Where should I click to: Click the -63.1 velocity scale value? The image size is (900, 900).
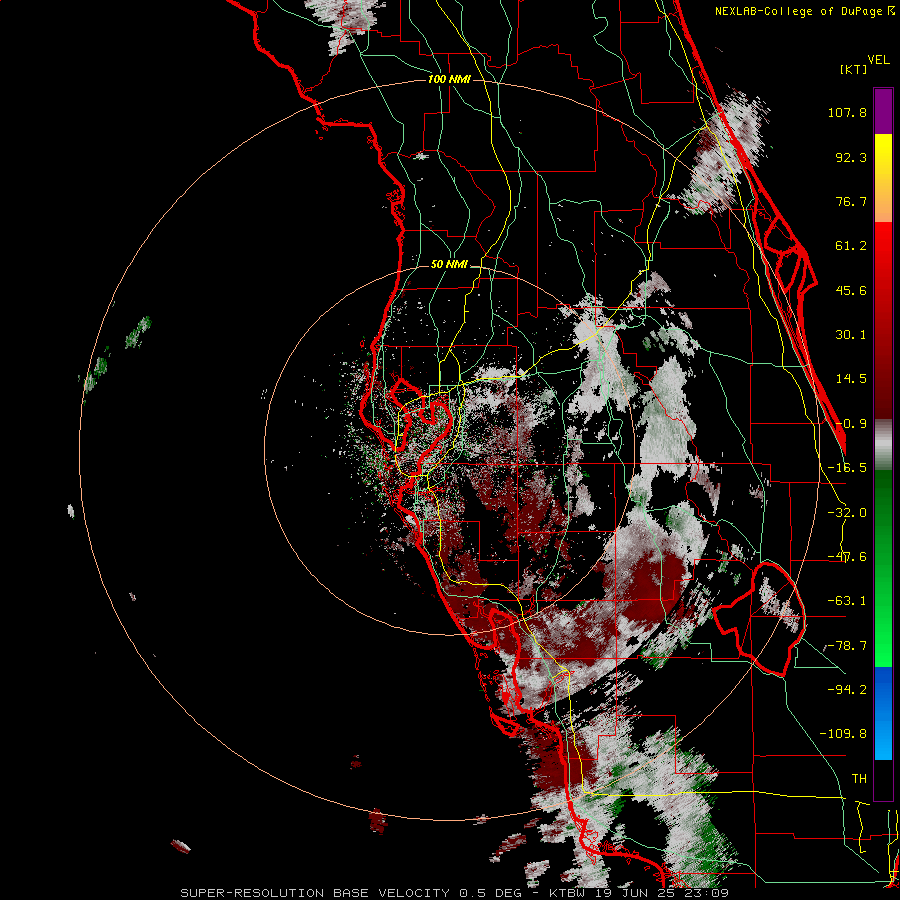coord(847,601)
